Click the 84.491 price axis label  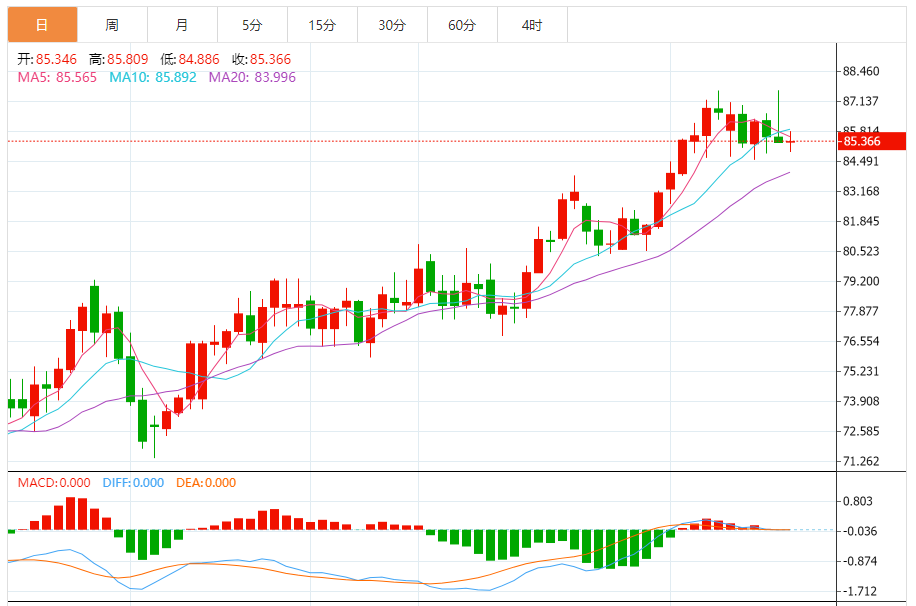coord(861,161)
